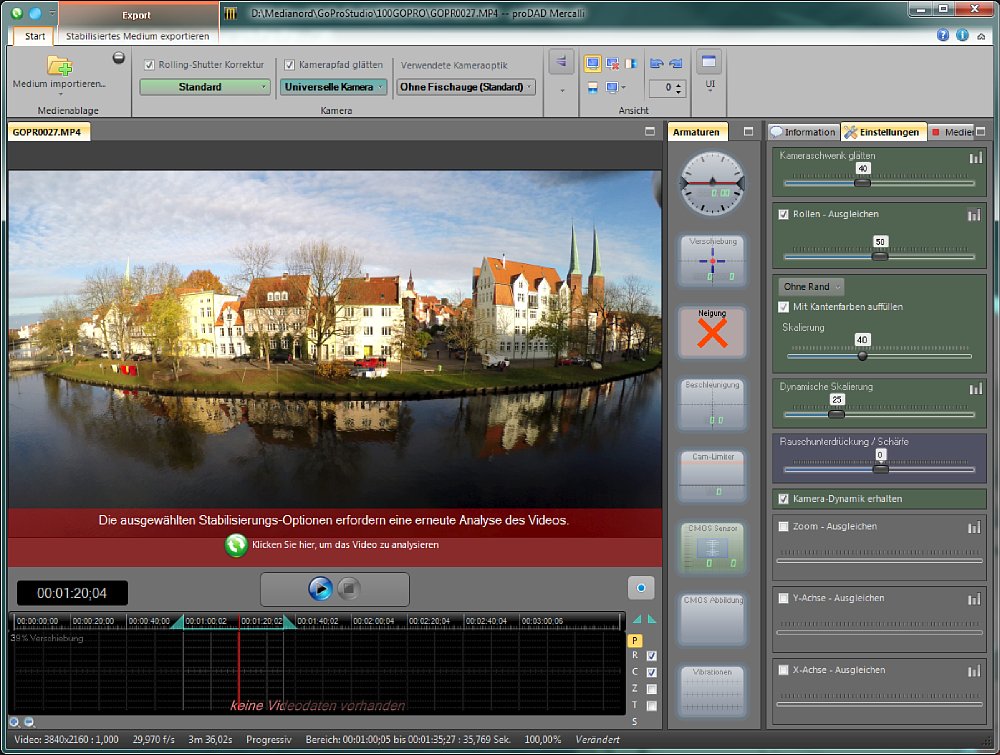
Task: Toggle the Rolling-Shutter Korrektur checkbox
Action: point(150,65)
